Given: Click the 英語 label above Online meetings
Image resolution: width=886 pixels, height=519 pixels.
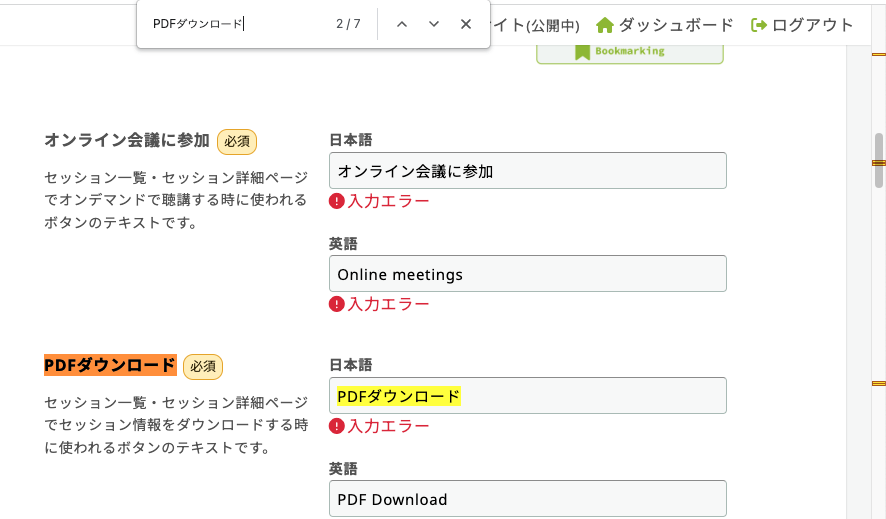Looking at the screenshot, I should point(344,243).
